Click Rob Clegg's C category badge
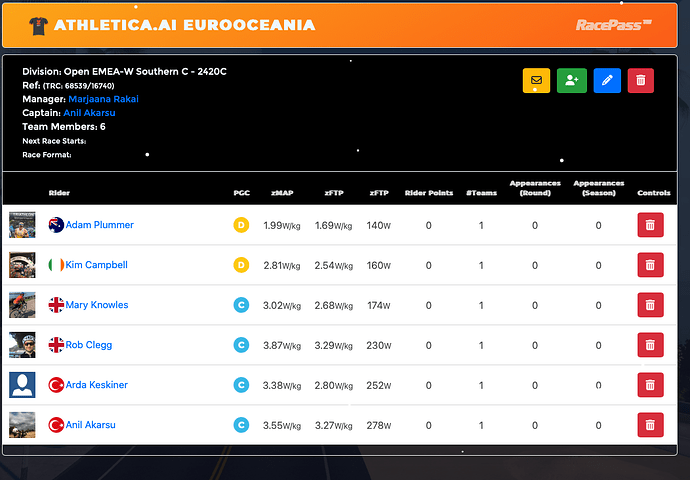Viewport: 690px width, 480px height. (x=241, y=345)
